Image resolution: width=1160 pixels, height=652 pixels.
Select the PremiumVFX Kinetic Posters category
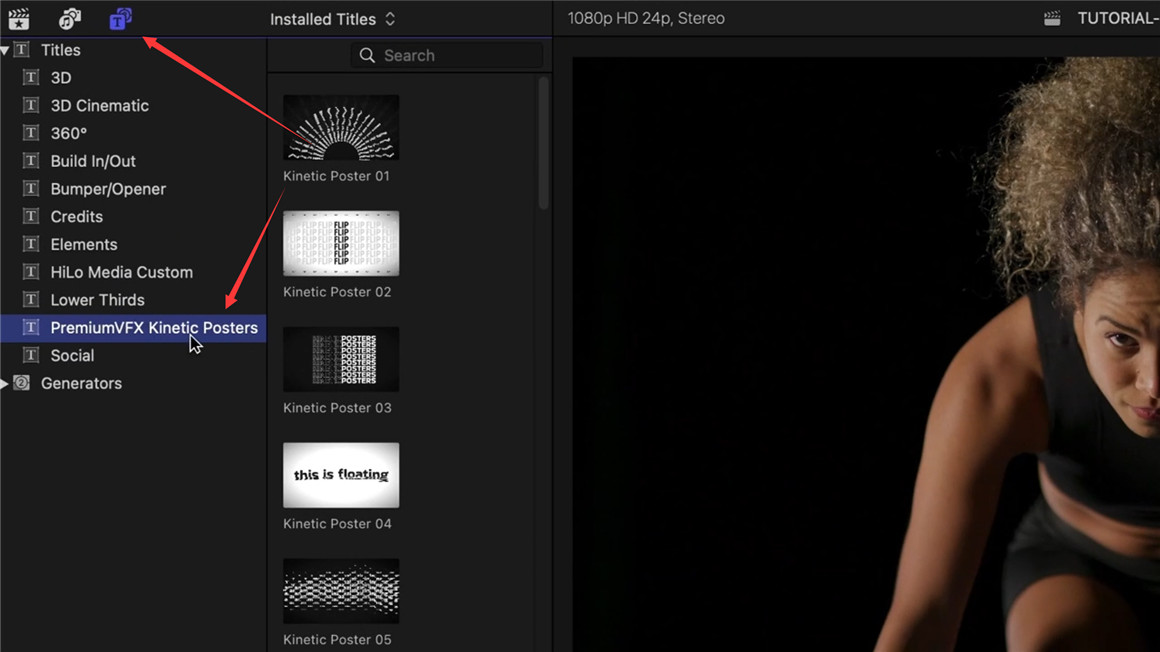coord(153,328)
